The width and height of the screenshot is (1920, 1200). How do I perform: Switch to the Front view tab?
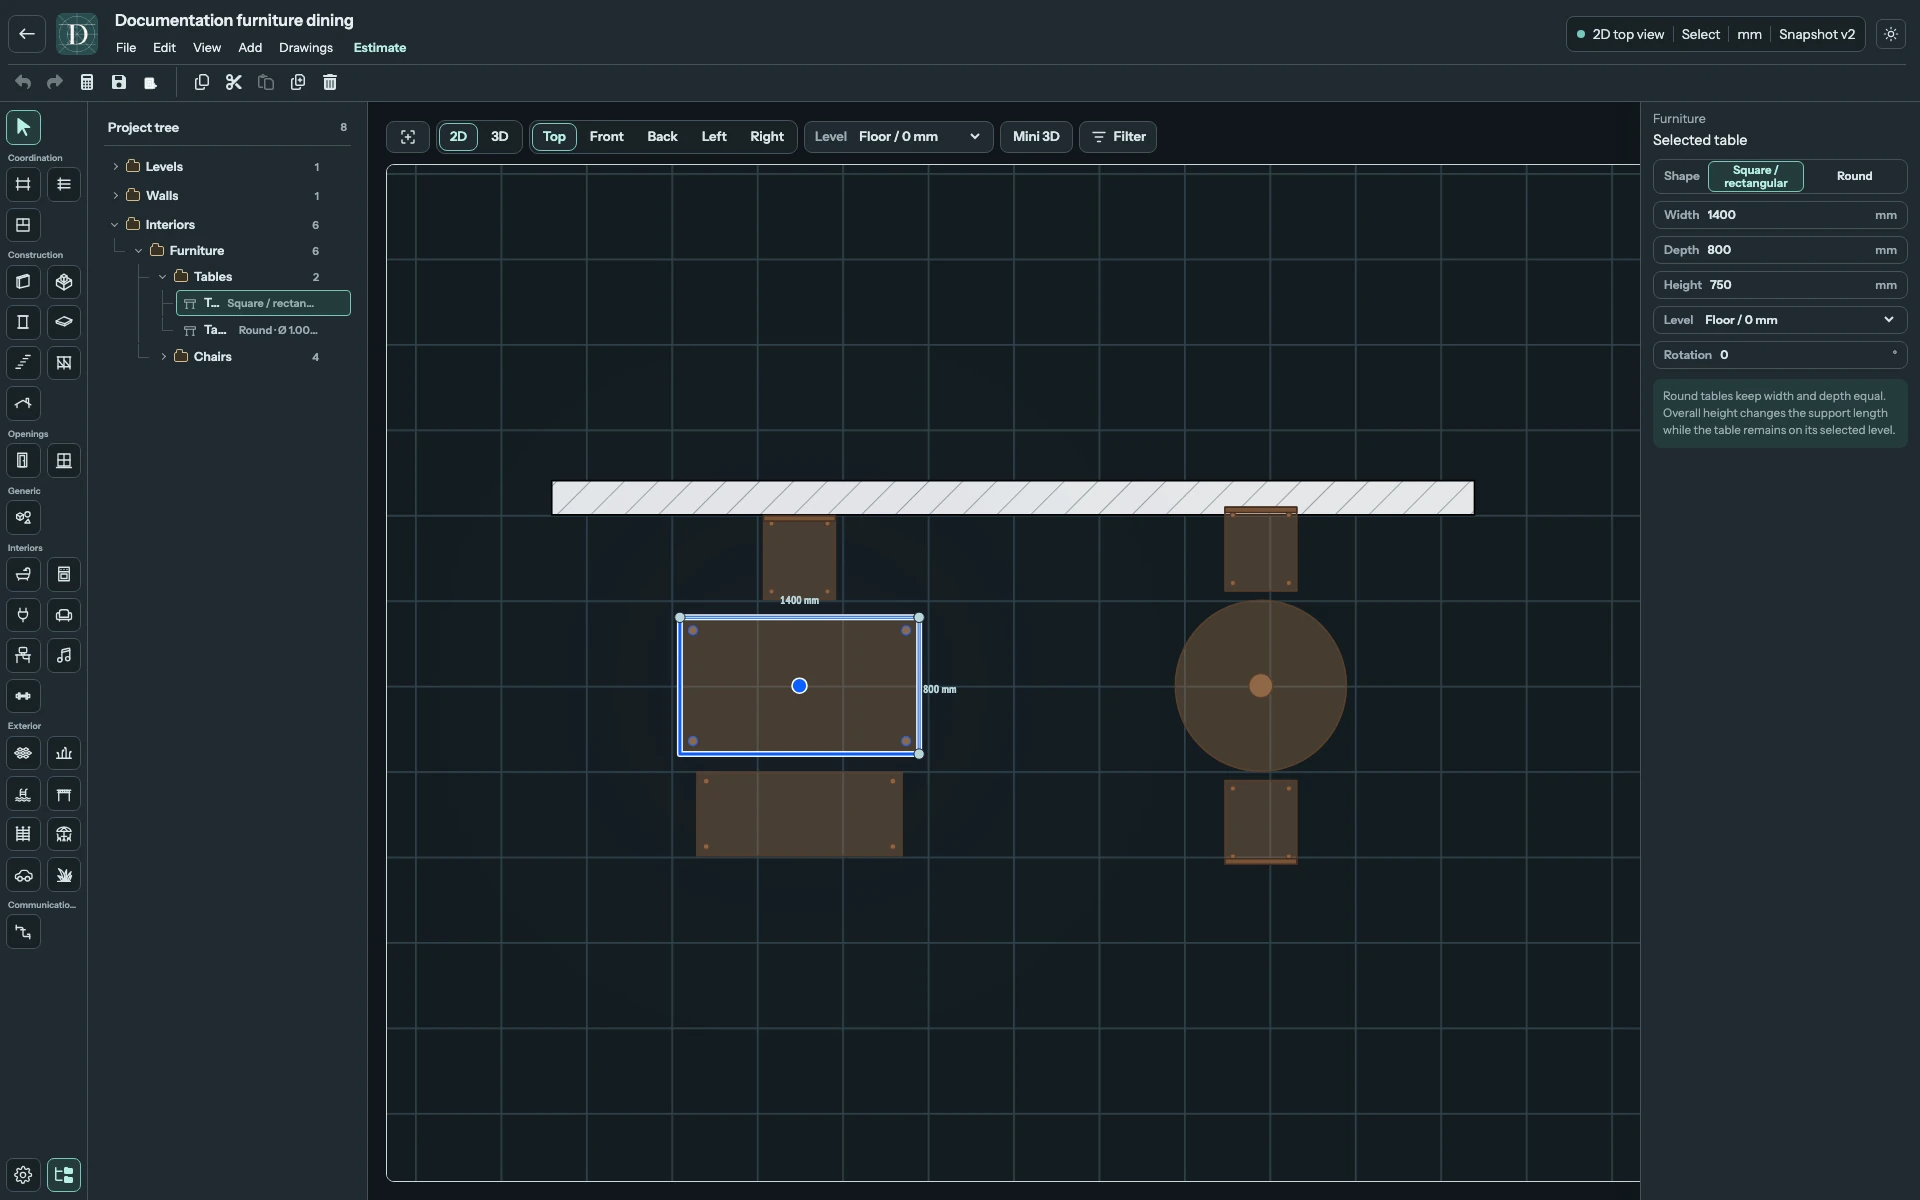(x=607, y=137)
